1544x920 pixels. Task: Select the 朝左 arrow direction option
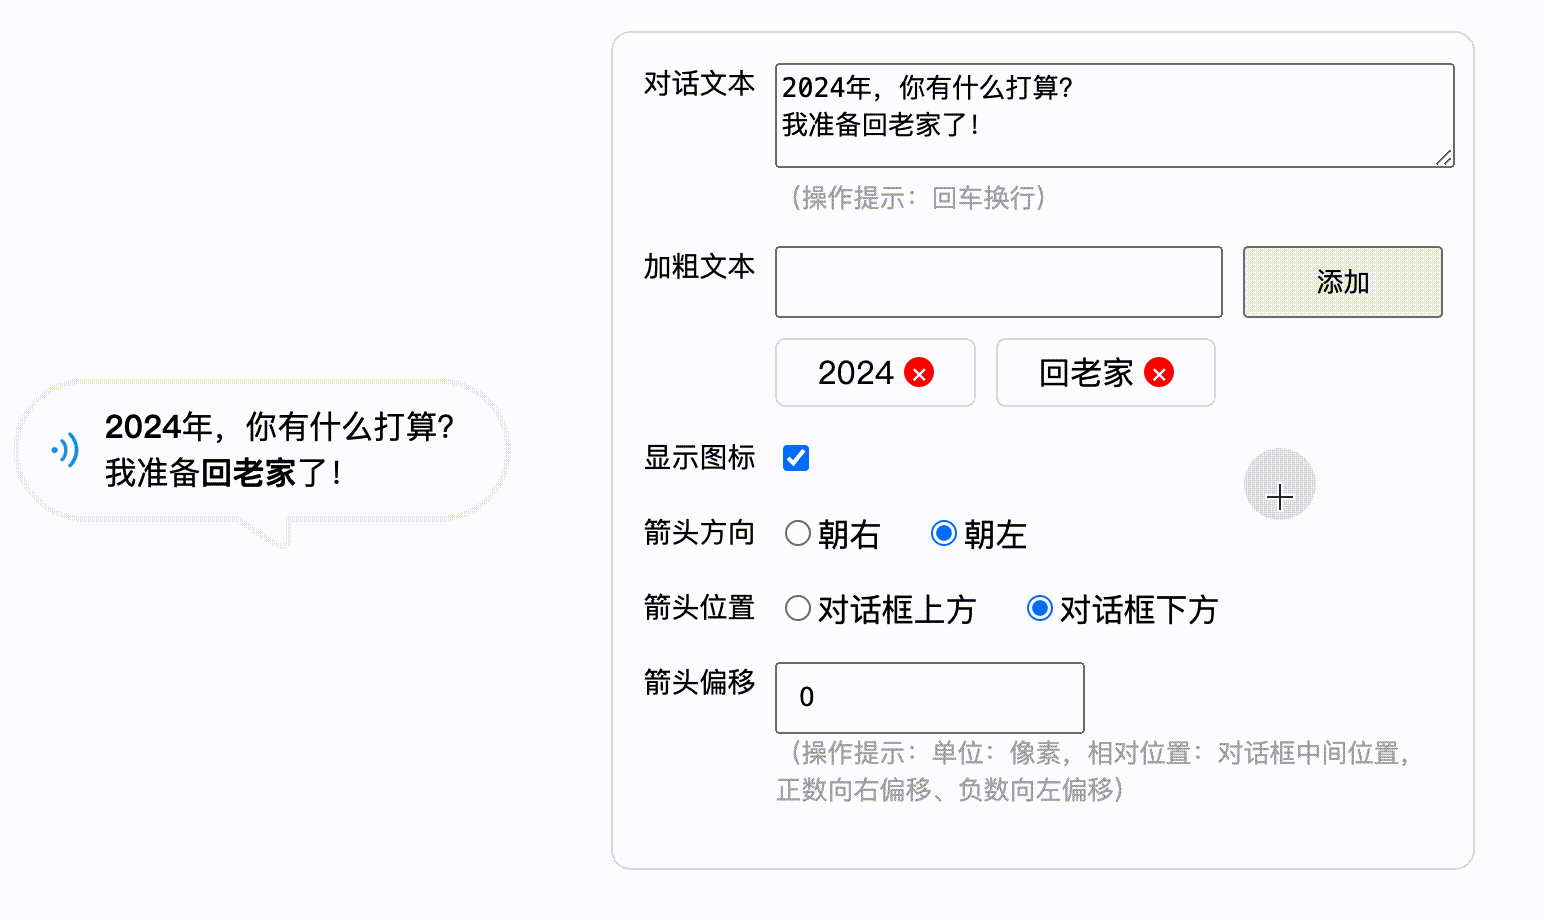(x=942, y=533)
